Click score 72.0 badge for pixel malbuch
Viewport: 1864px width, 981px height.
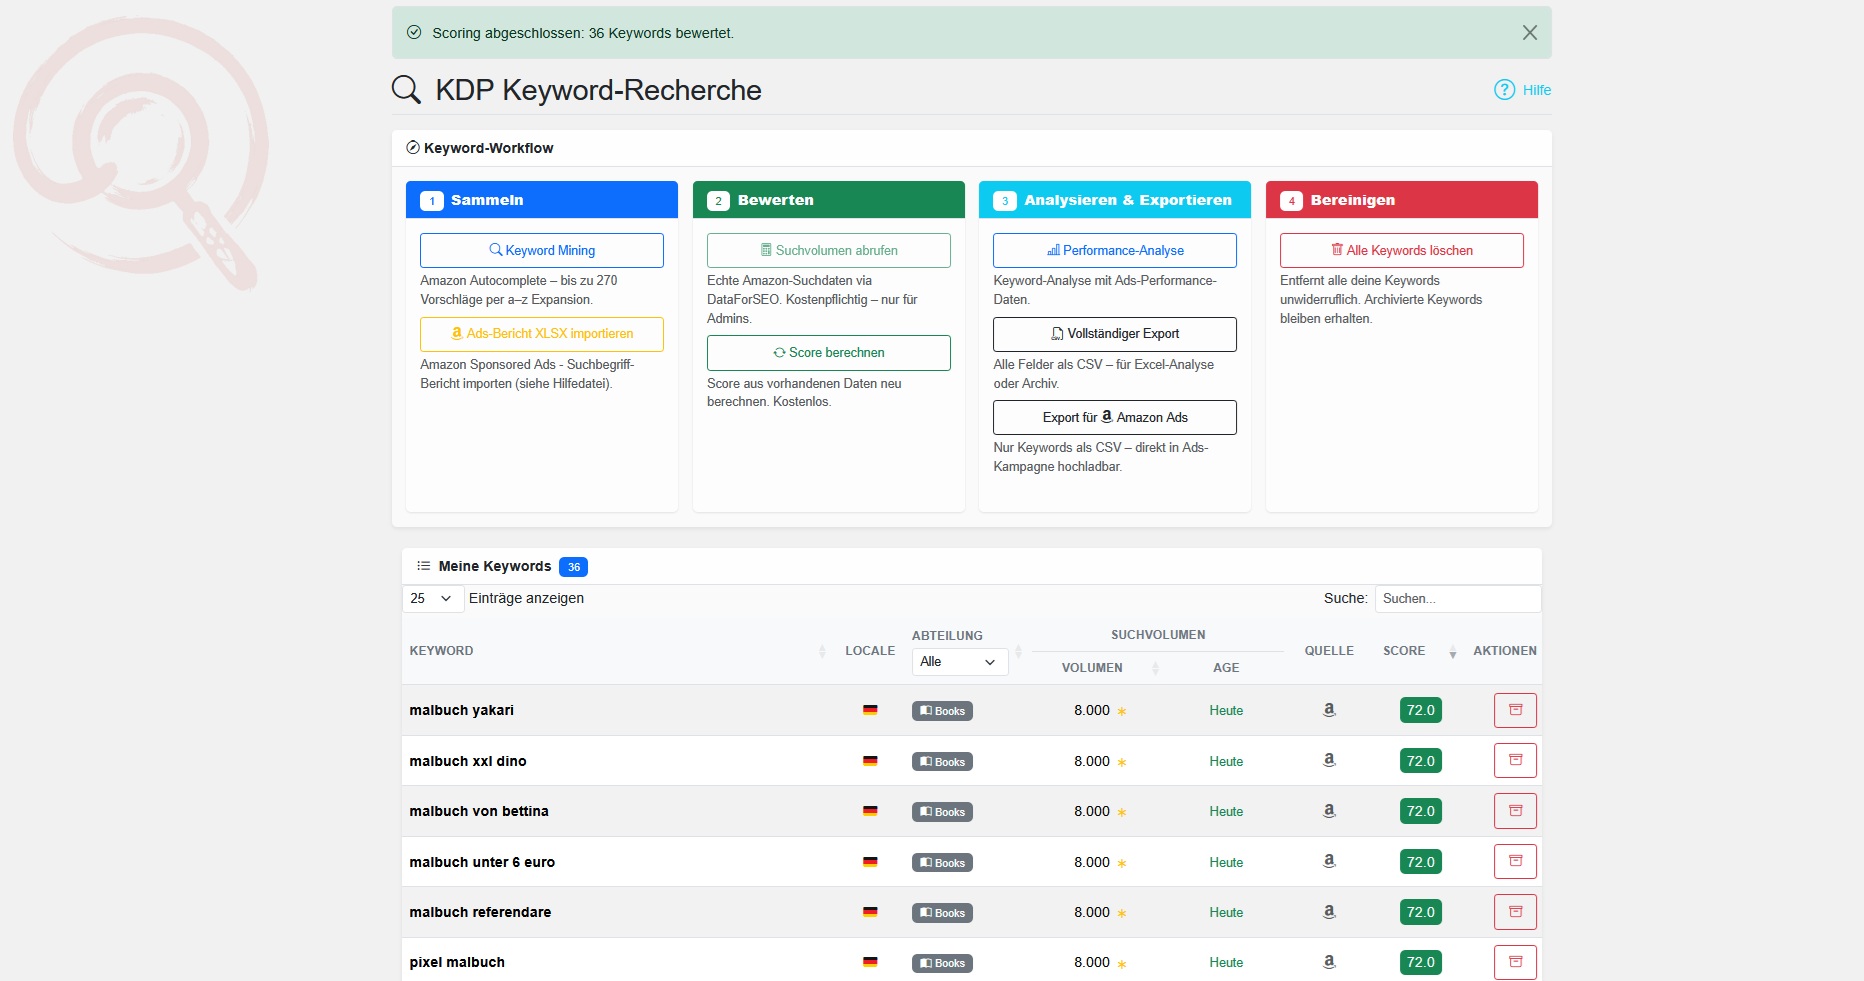tap(1420, 962)
